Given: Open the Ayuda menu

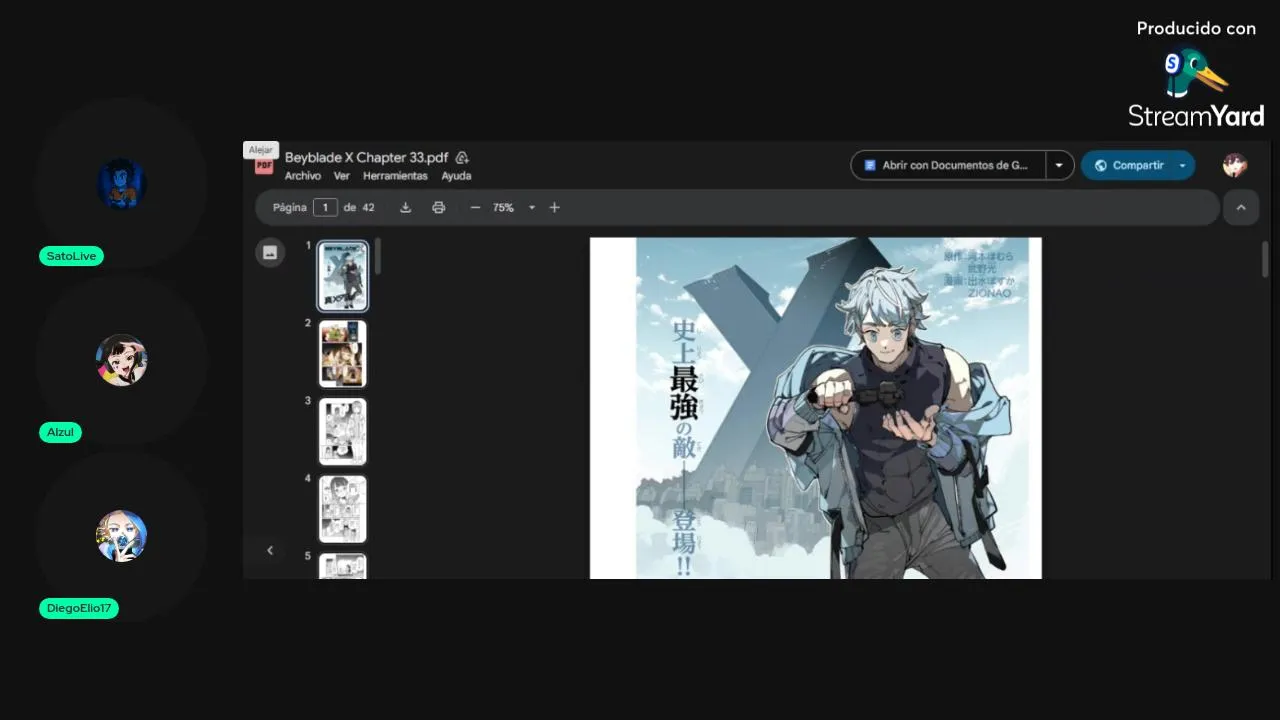Looking at the screenshot, I should point(456,176).
